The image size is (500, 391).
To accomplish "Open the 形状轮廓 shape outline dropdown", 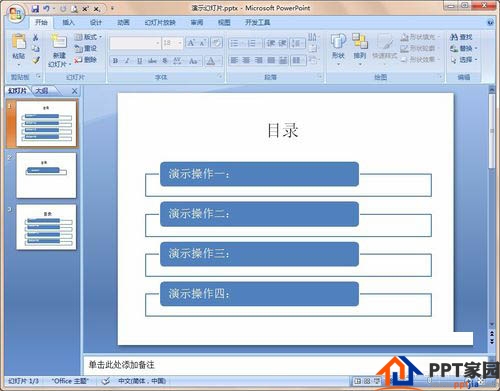I will pos(420,48).
